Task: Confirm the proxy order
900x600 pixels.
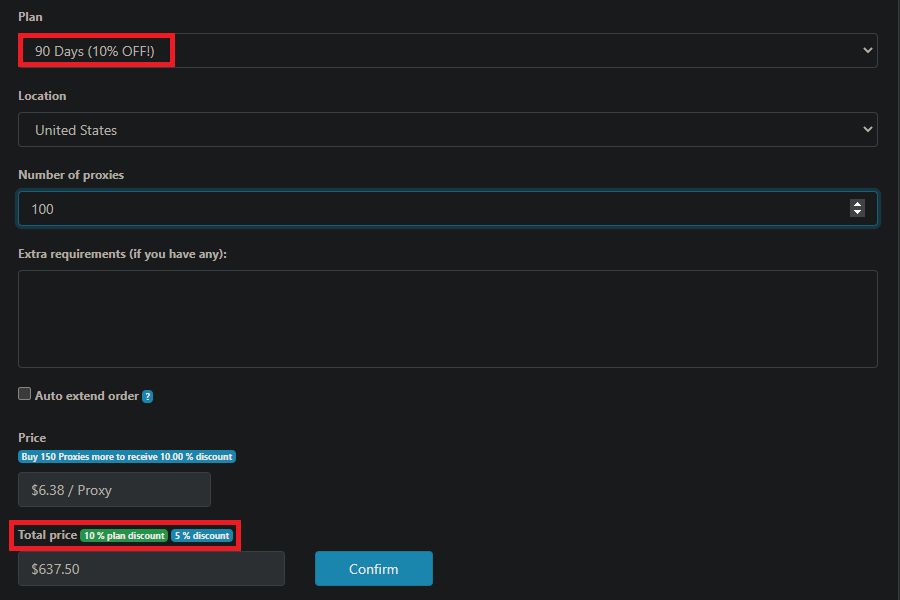Action: coord(374,568)
